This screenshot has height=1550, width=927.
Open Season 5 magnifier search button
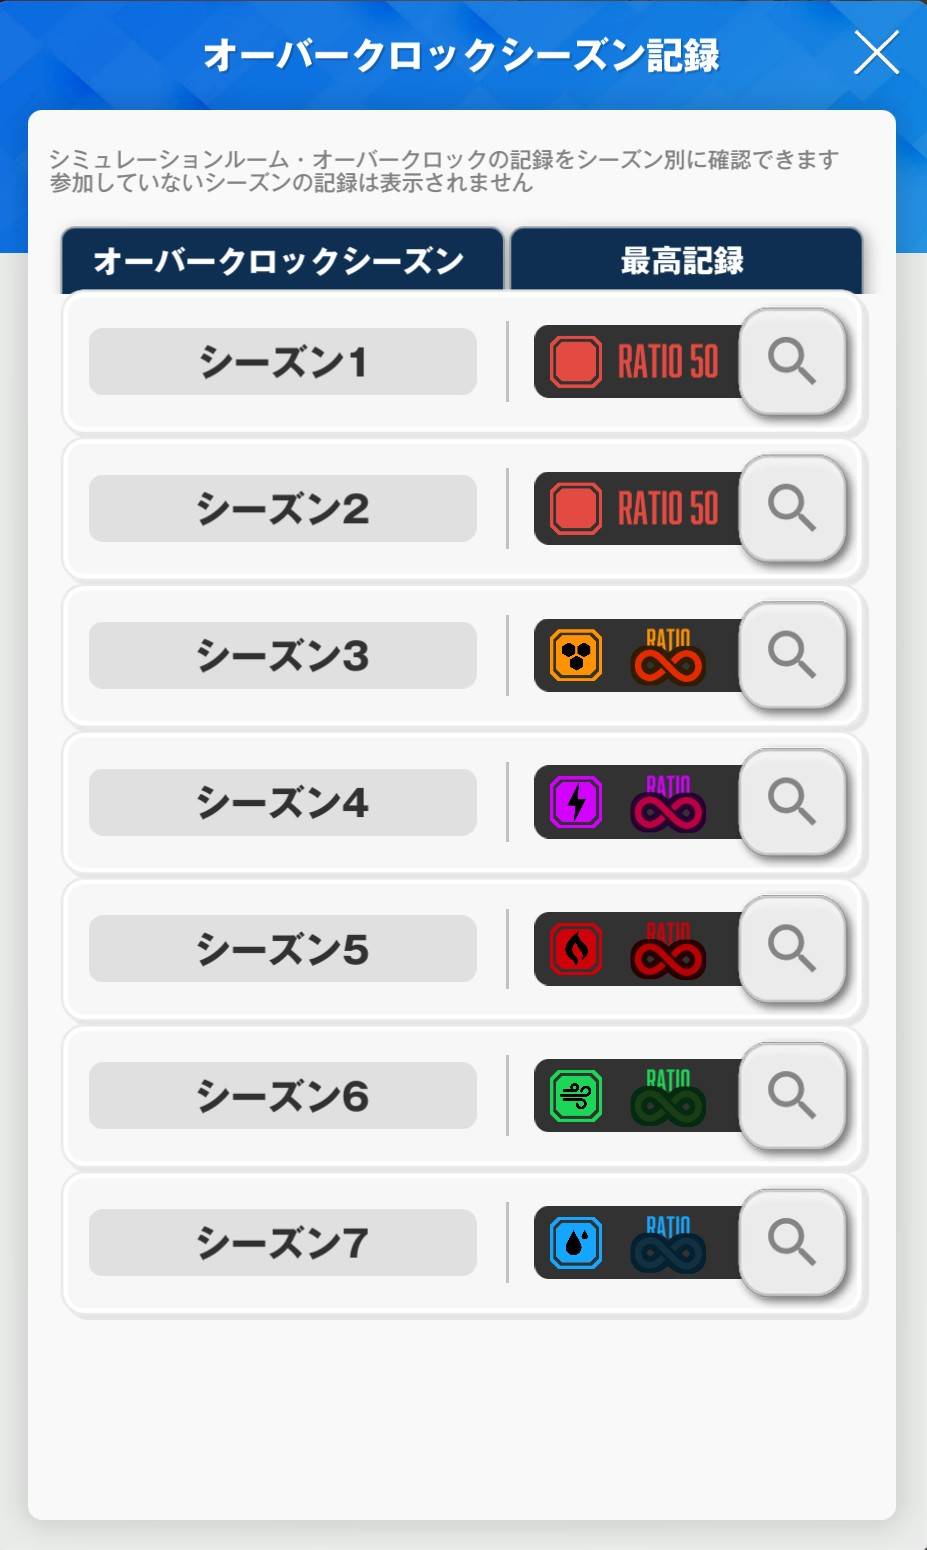click(792, 948)
